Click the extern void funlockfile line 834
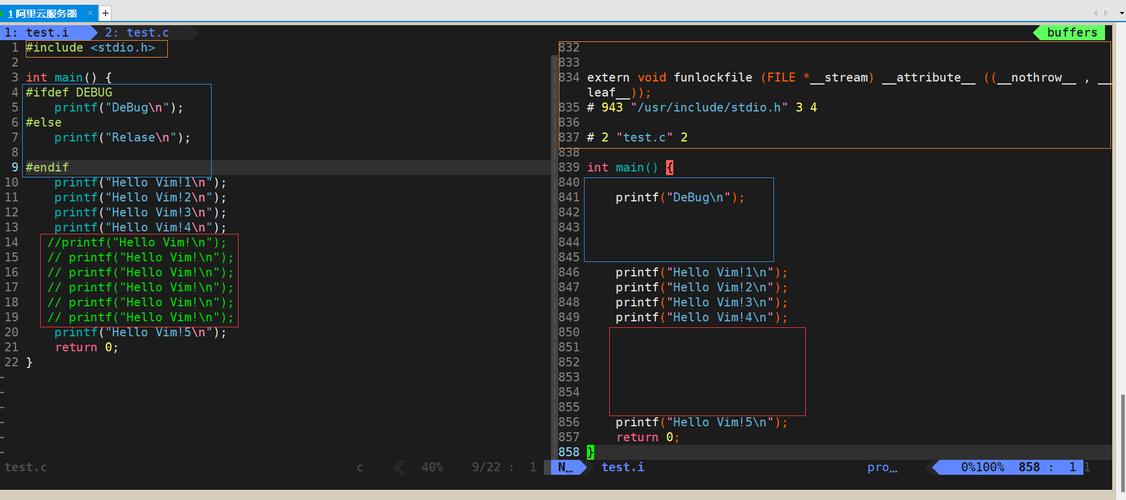The height and width of the screenshot is (500, 1126). point(849,78)
